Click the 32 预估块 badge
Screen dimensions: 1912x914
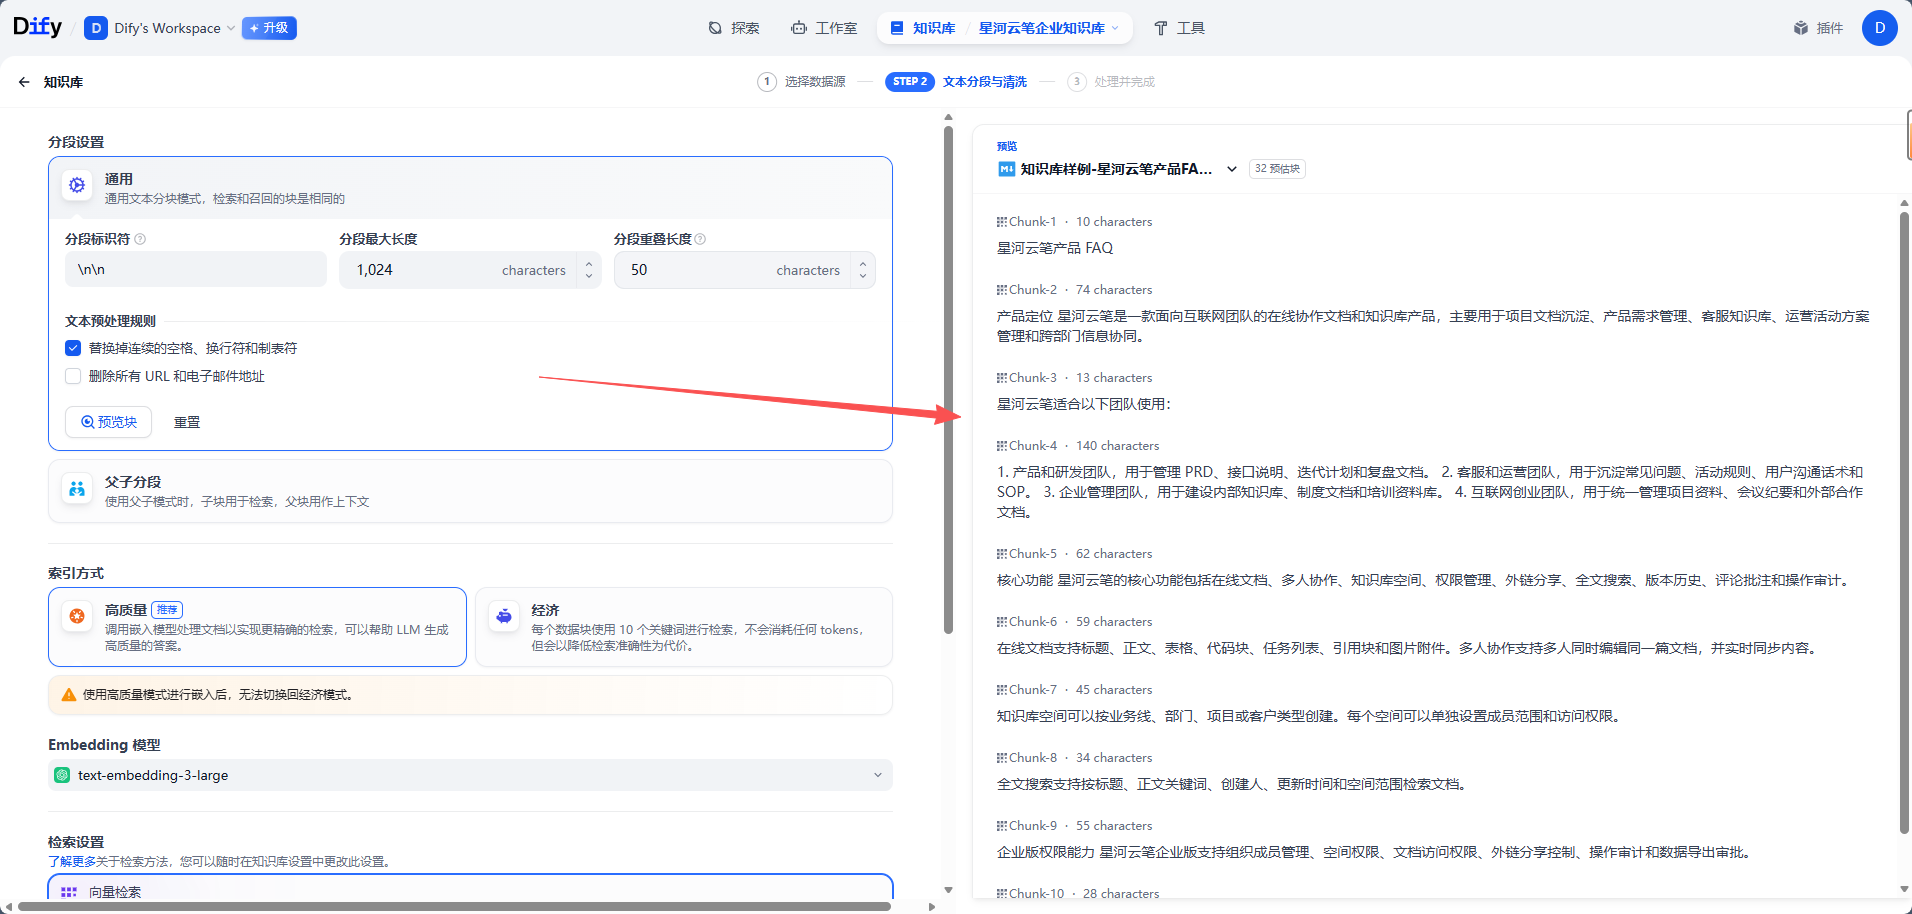coord(1278,169)
